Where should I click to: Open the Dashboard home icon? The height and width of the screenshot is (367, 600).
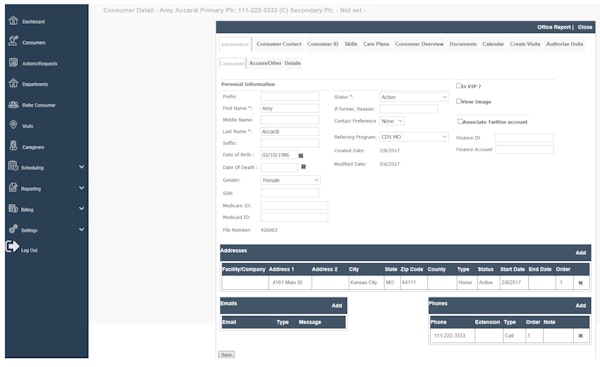[13, 21]
